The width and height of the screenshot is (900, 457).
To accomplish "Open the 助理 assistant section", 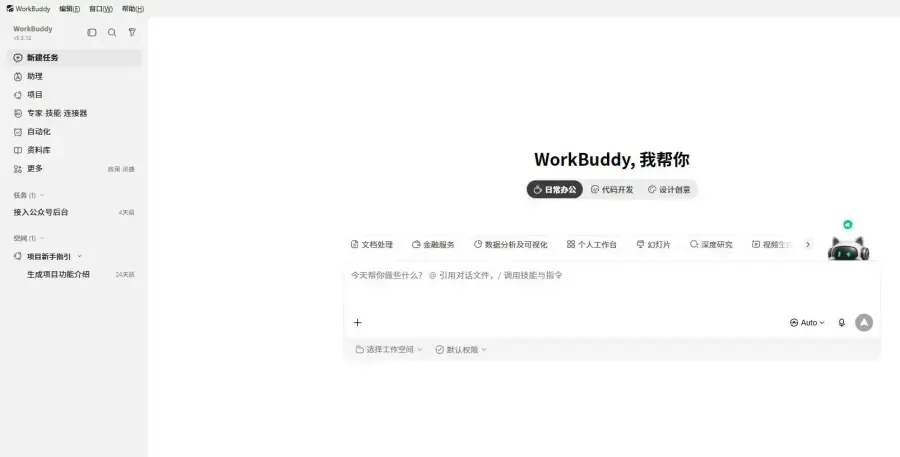I will (x=74, y=76).
